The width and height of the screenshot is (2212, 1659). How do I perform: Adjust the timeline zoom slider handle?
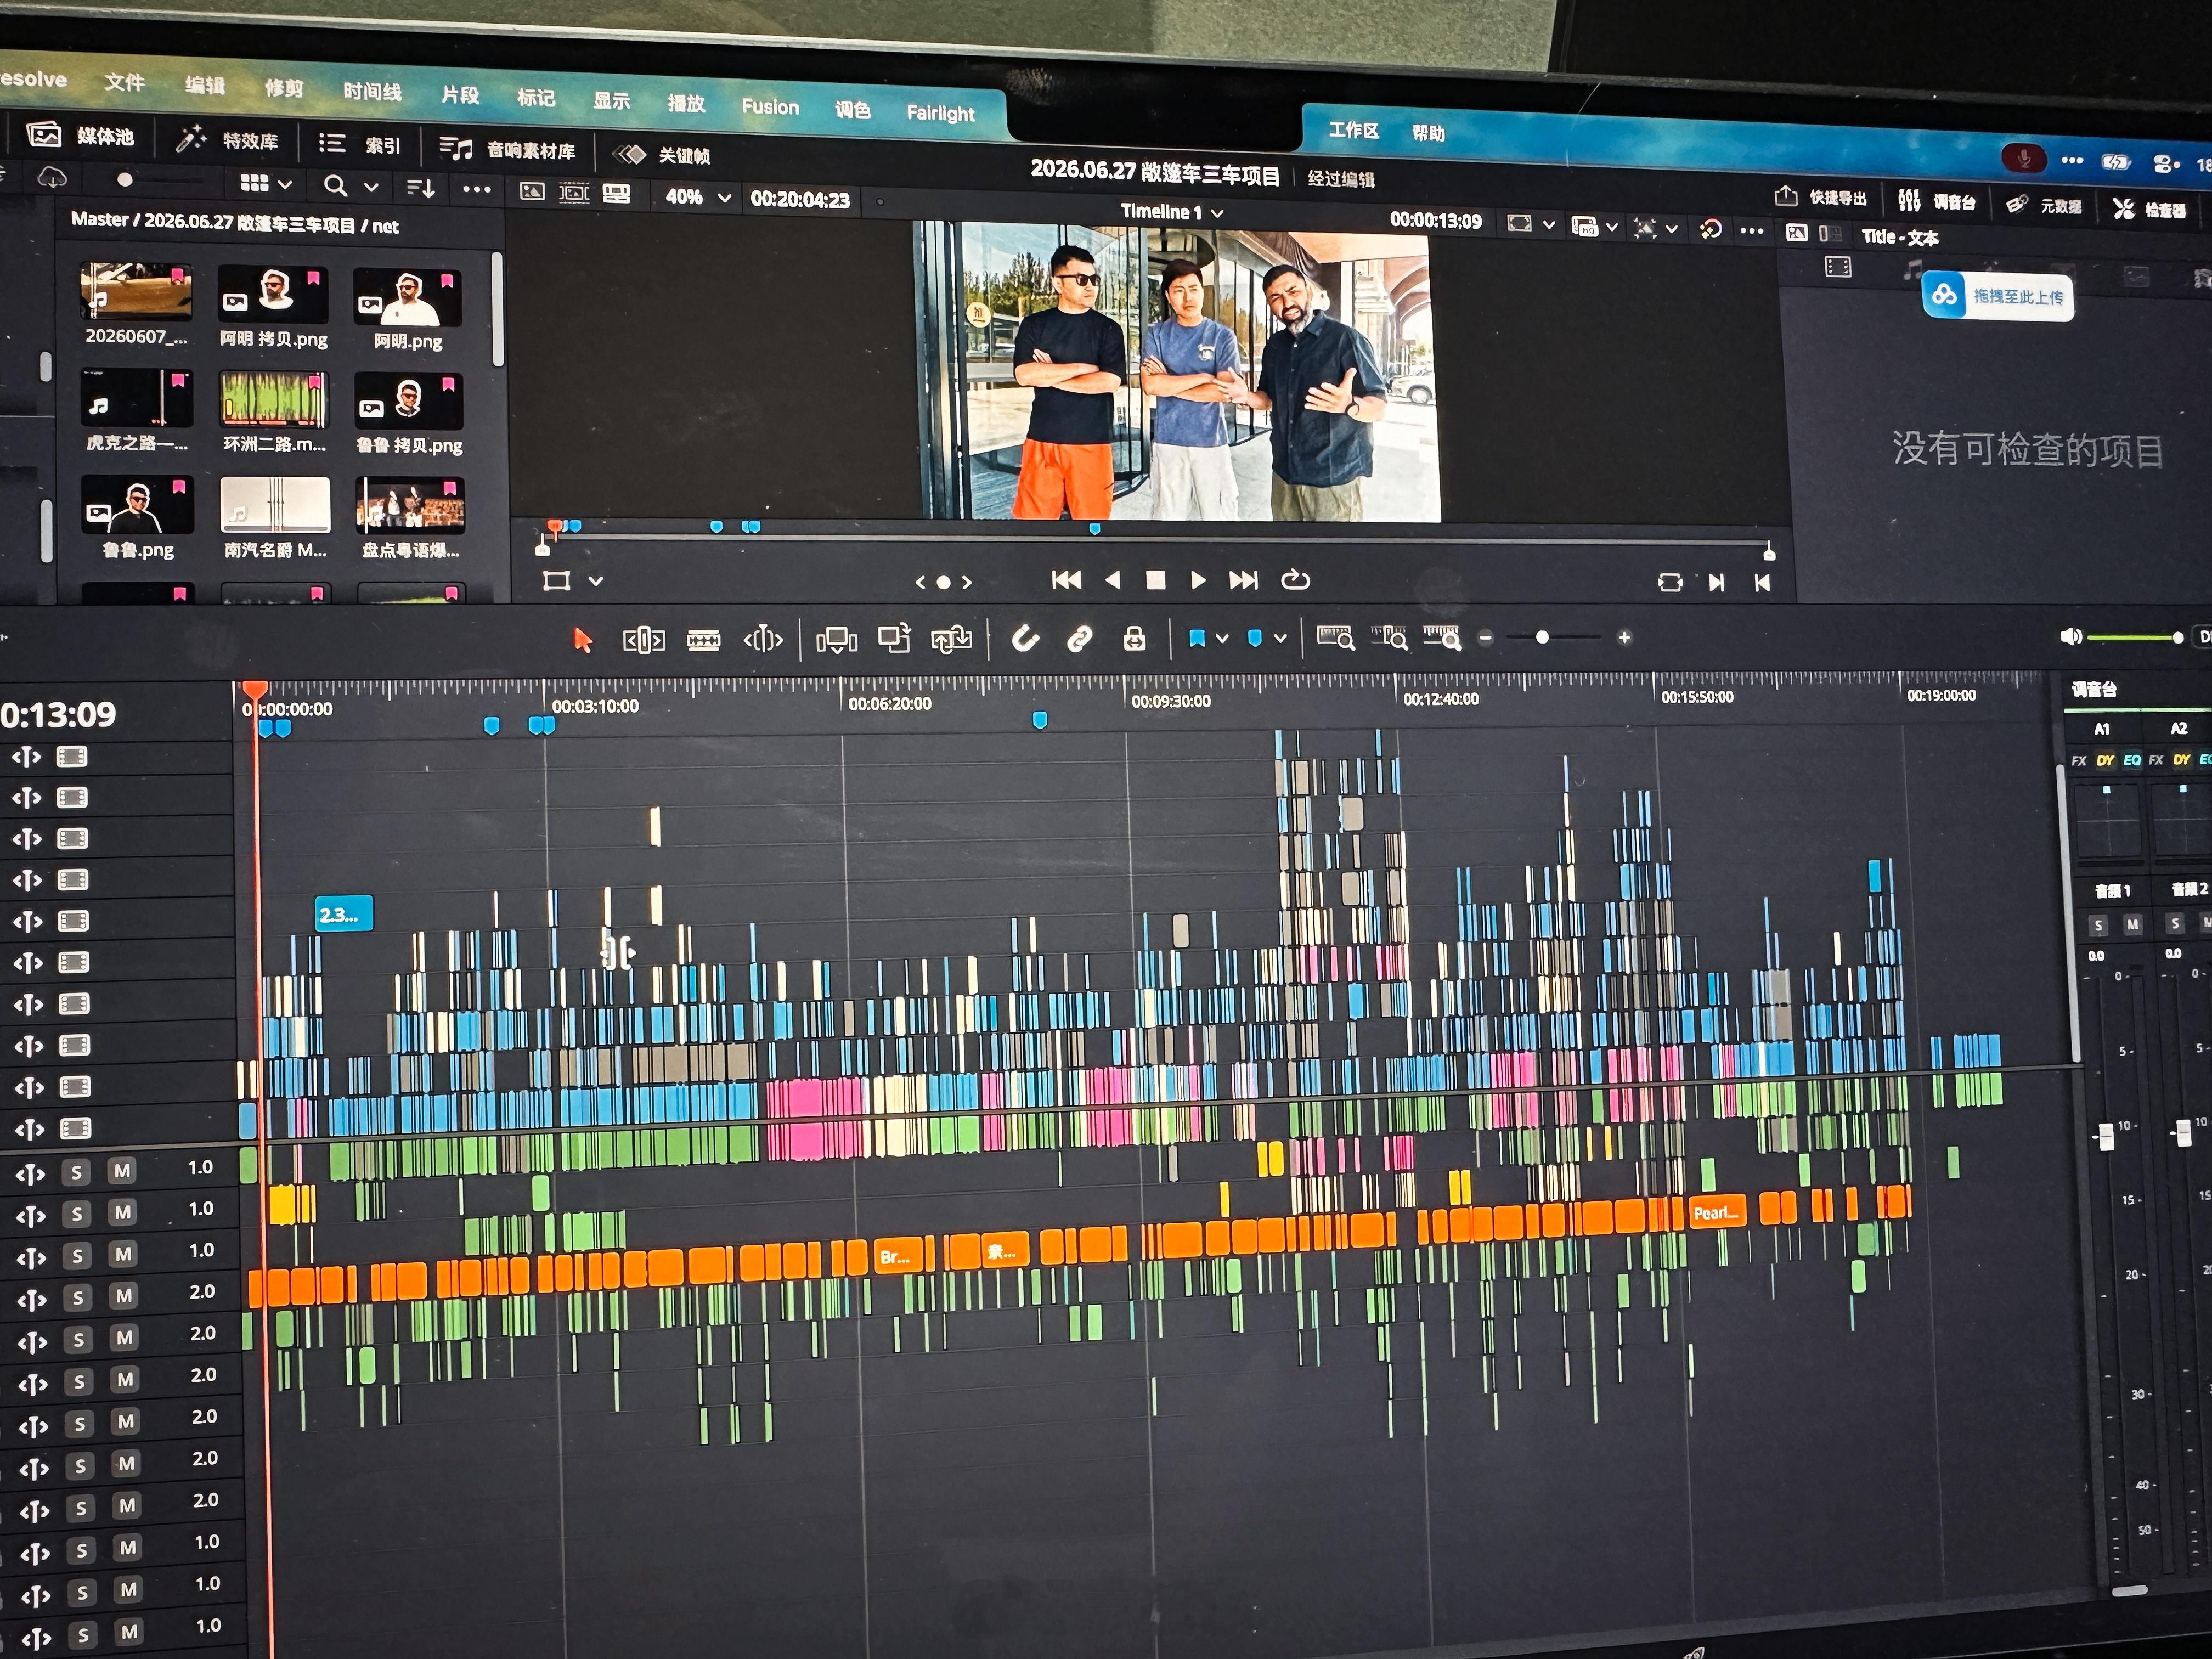1542,637
